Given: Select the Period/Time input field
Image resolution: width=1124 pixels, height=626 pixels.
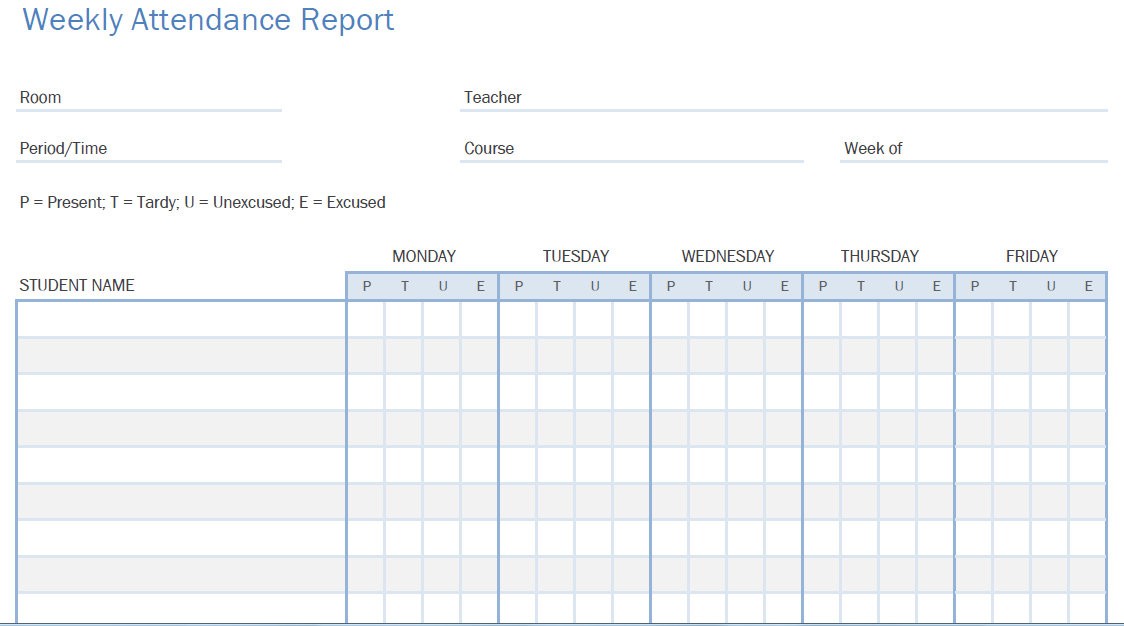Looking at the screenshot, I should click(148, 148).
